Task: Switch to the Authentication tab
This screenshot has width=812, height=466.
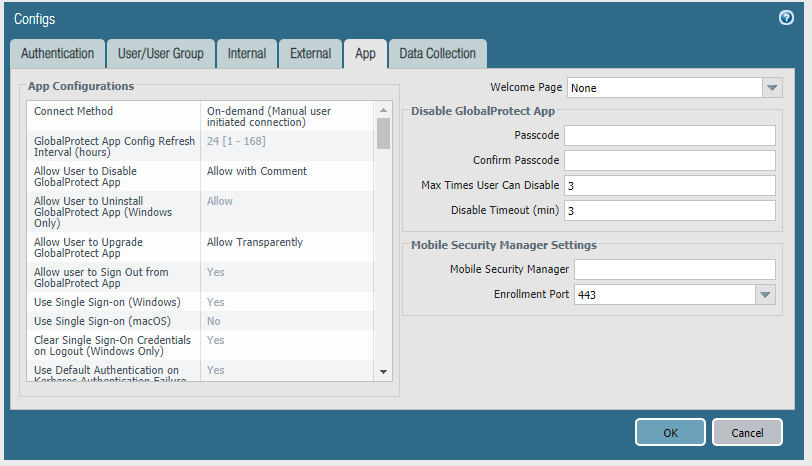Action: click(x=57, y=54)
